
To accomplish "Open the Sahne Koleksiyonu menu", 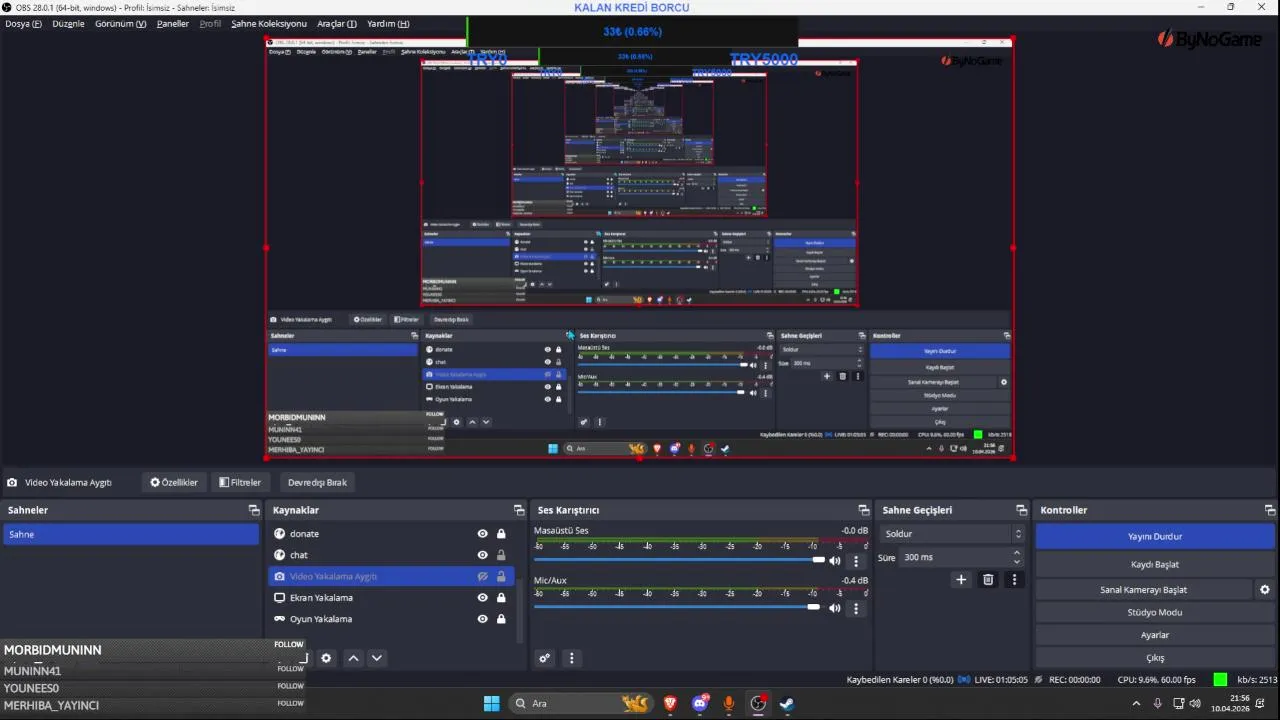I will 269,24.
